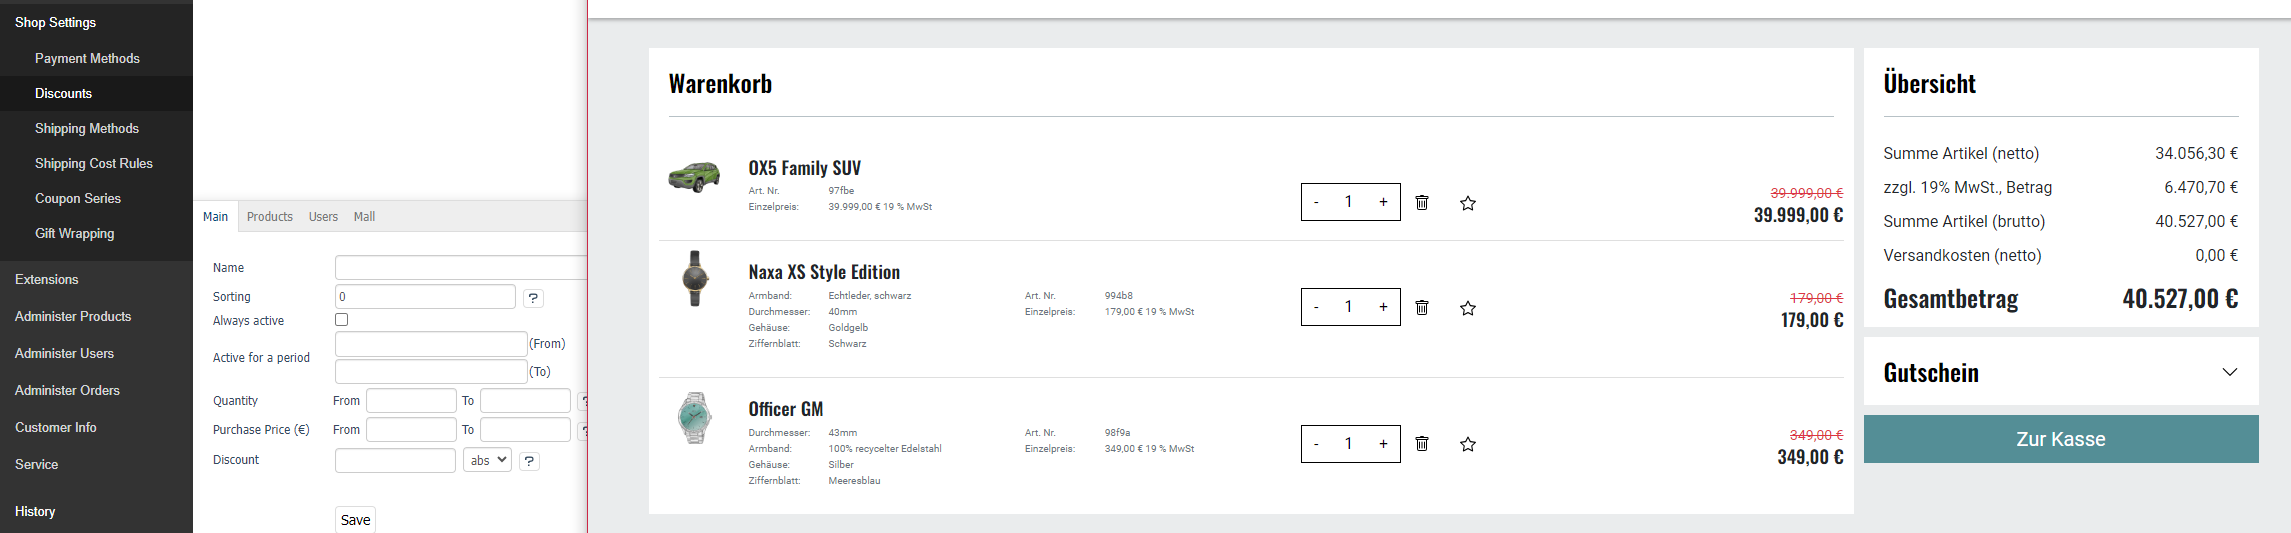The height and width of the screenshot is (533, 2291).
Task: Open Coupon Series in sidebar
Action: (78, 198)
